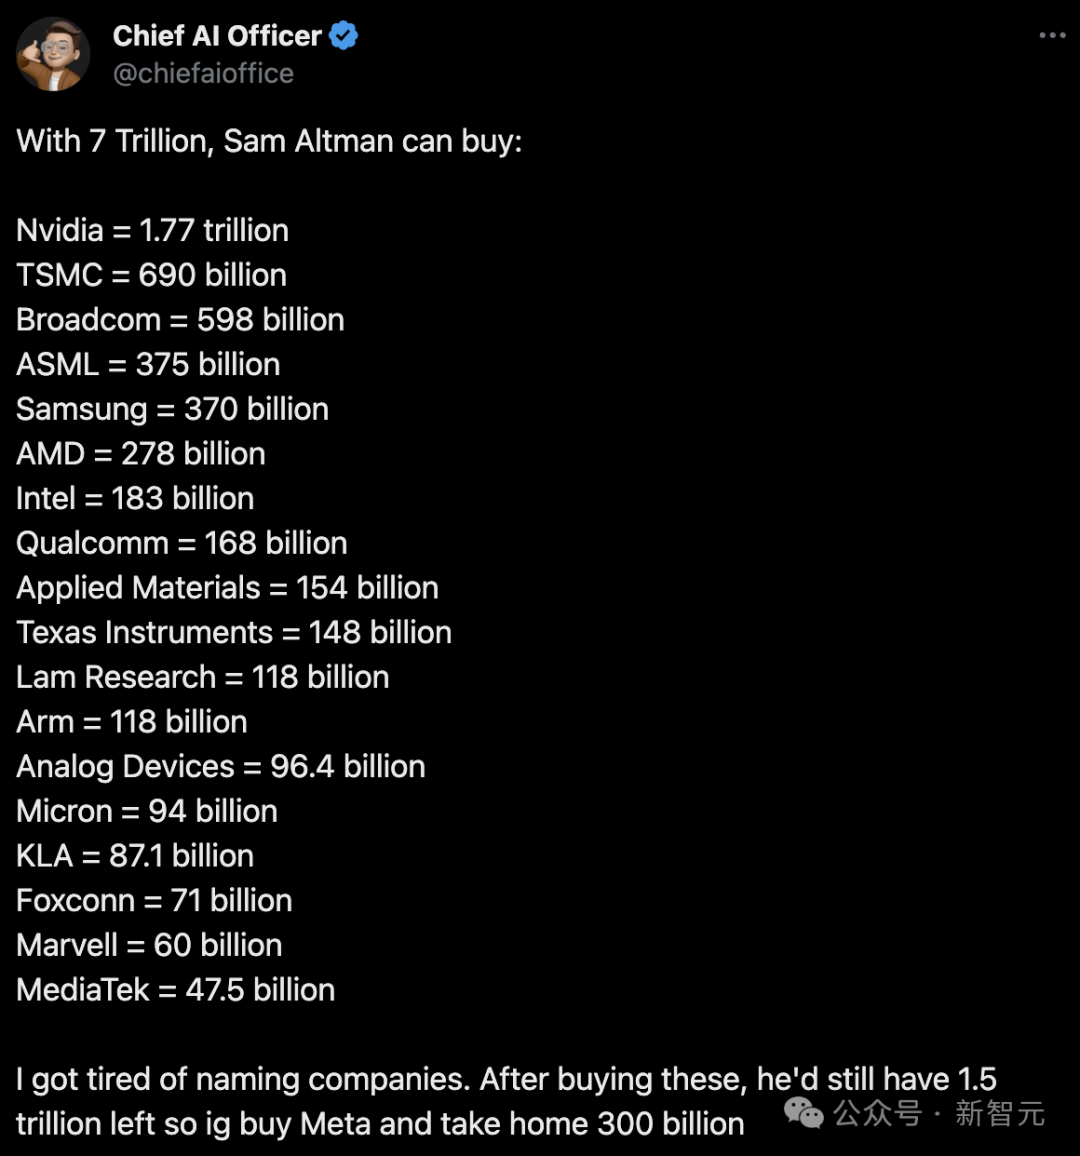Image resolution: width=1080 pixels, height=1156 pixels.
Task: Select the Applied Materials = 154 billion line
Action: [x=228, y=588]
